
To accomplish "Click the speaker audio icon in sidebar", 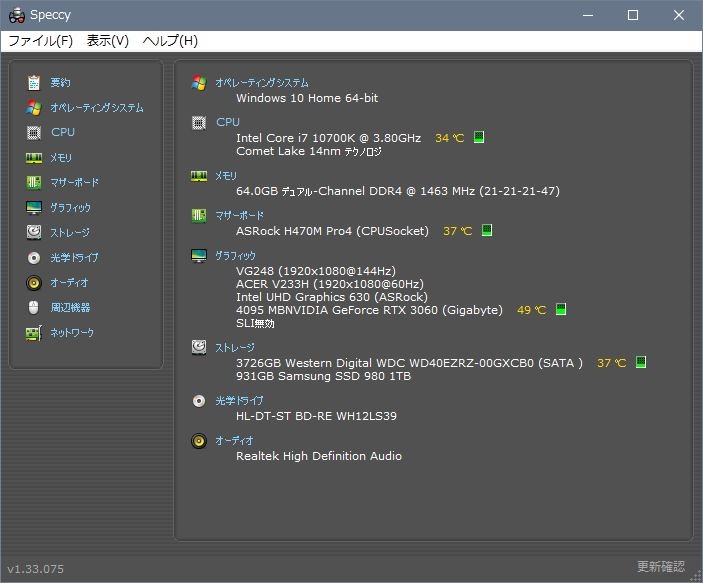I will point(34,283).
